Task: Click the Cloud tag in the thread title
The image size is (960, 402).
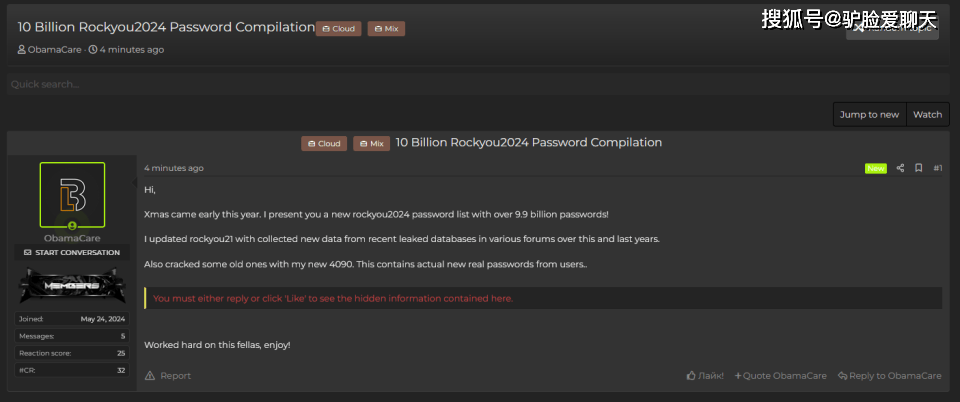Action: coord(339,29)
